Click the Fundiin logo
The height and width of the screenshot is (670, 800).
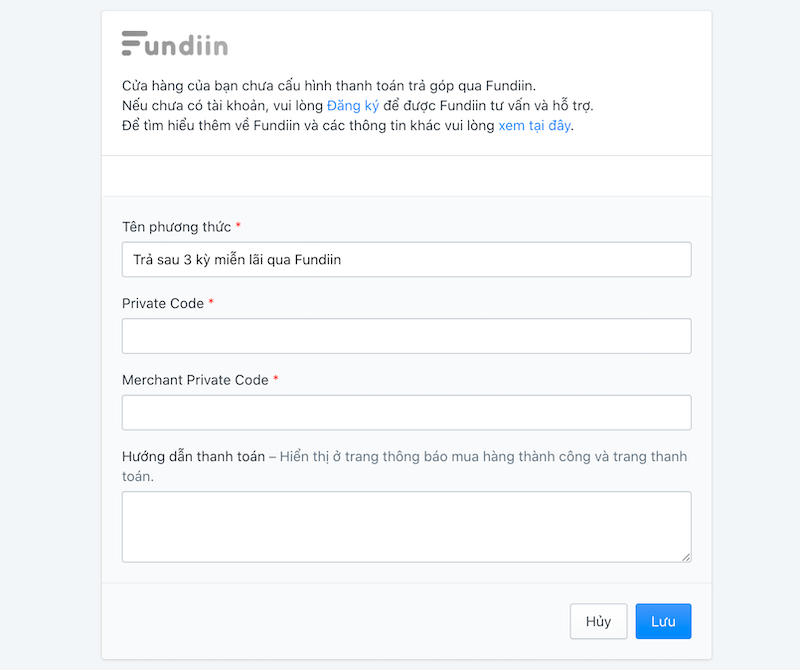tap(175, 43)
